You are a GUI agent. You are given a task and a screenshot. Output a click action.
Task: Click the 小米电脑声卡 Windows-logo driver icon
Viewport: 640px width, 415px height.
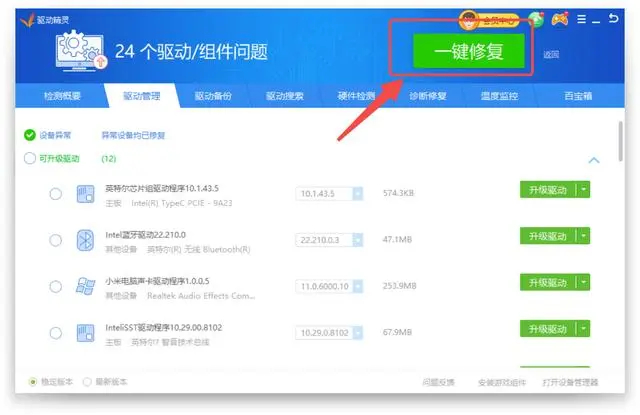coord(86,286)
